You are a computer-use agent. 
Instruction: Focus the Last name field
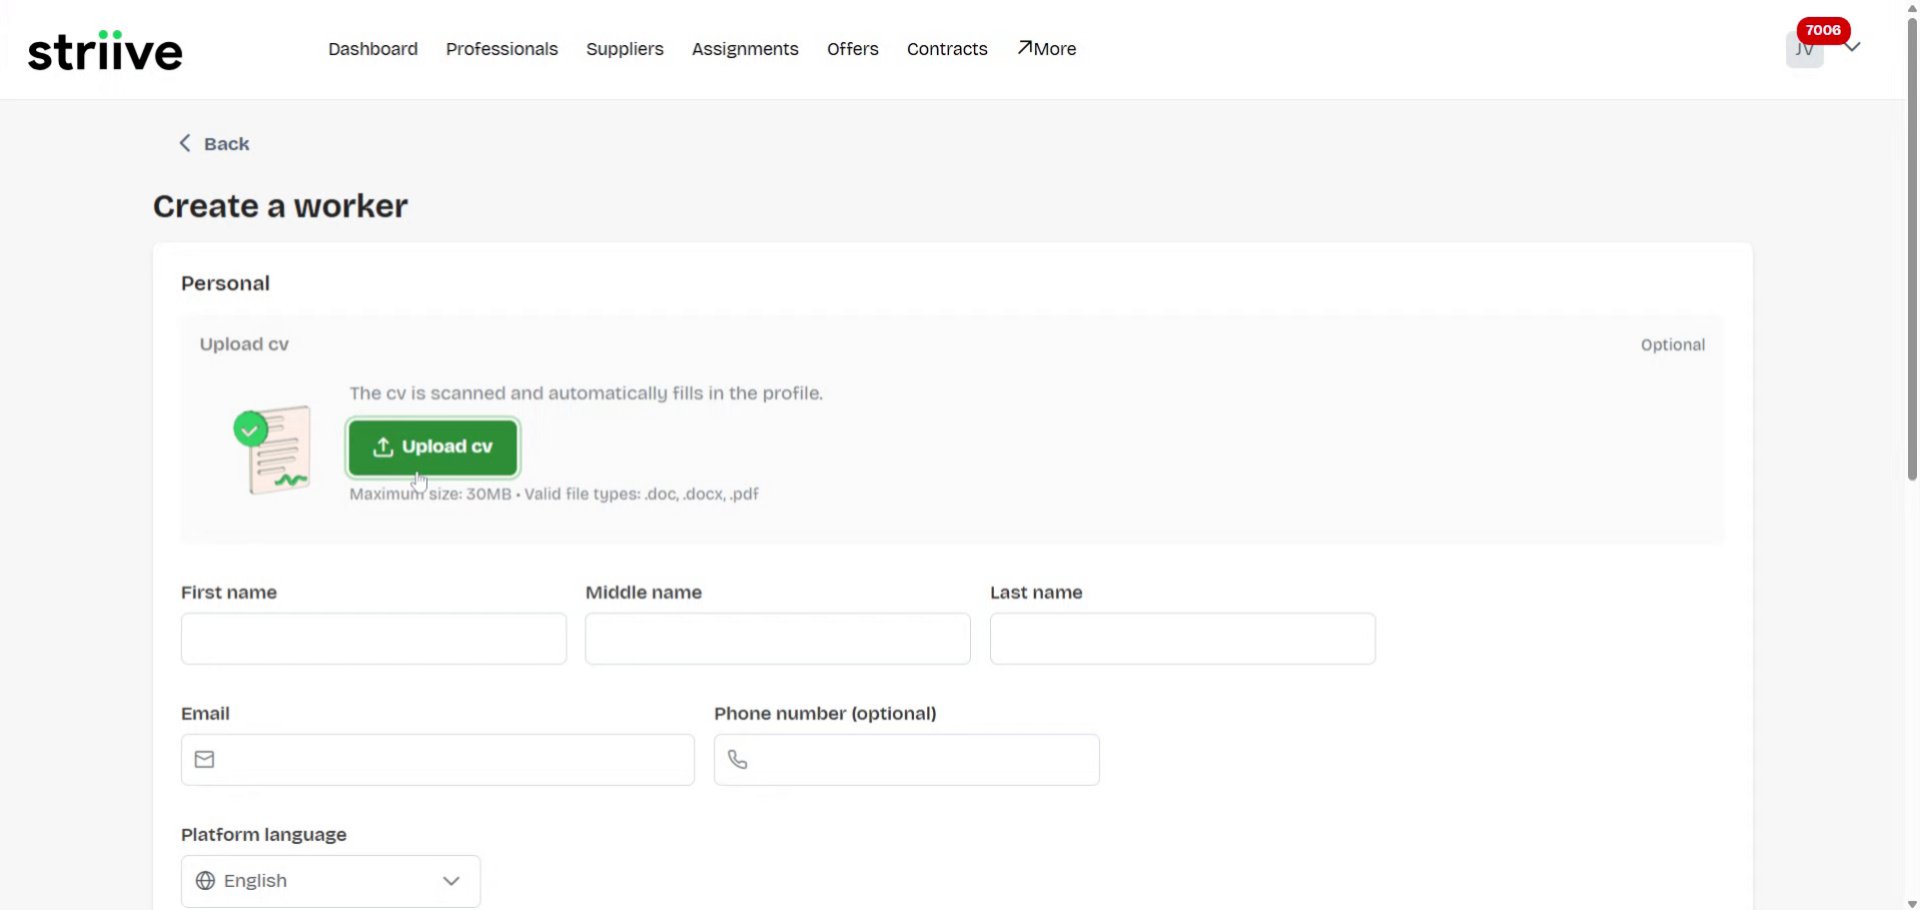click(x=1183, y=639)
